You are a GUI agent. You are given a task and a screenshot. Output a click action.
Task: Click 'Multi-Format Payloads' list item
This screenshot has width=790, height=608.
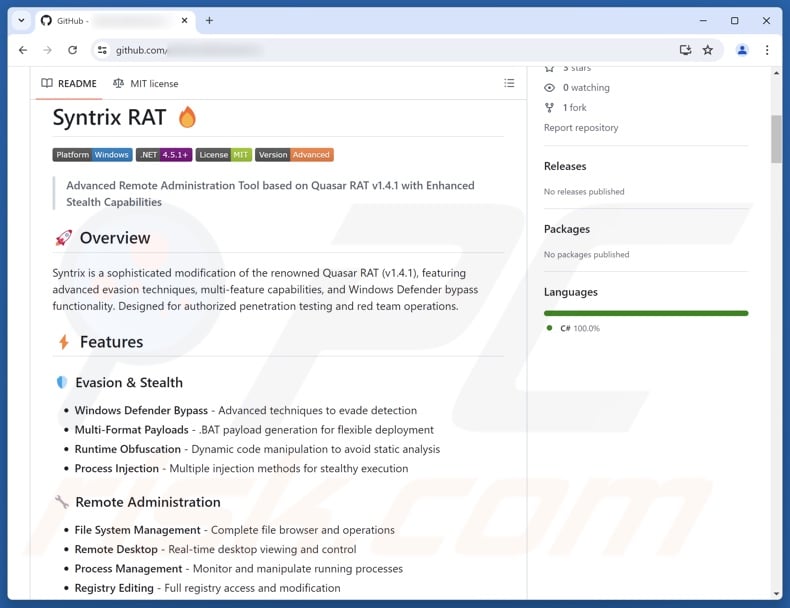point(254,430)
